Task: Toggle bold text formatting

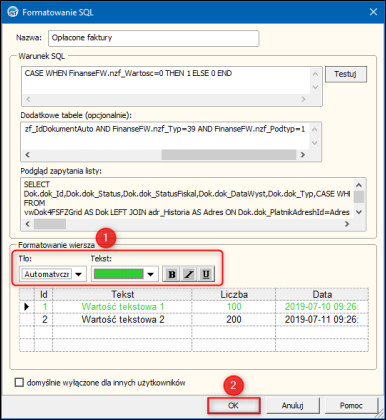Action: coord(172,274)
